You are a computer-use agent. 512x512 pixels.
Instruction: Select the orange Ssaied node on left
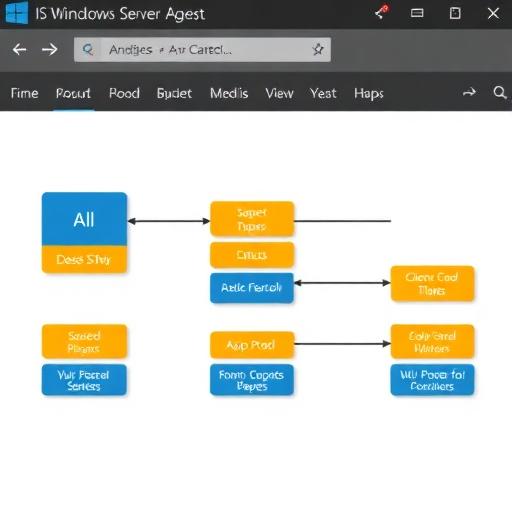tap(84, 341)
